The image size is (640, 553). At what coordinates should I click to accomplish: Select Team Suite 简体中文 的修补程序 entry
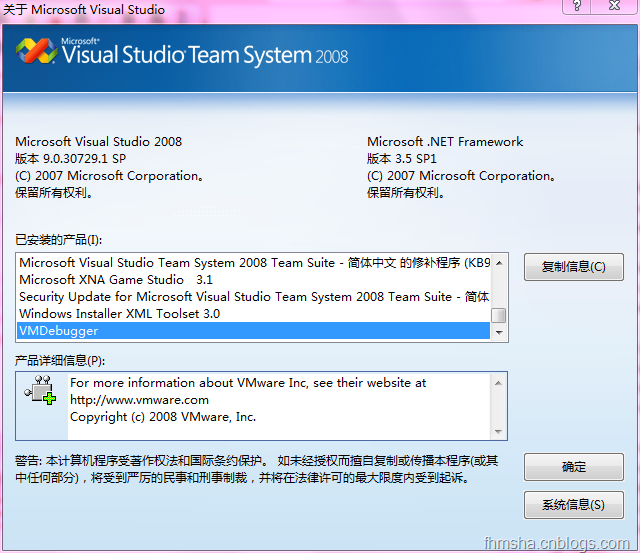click(x=254, y=262)
